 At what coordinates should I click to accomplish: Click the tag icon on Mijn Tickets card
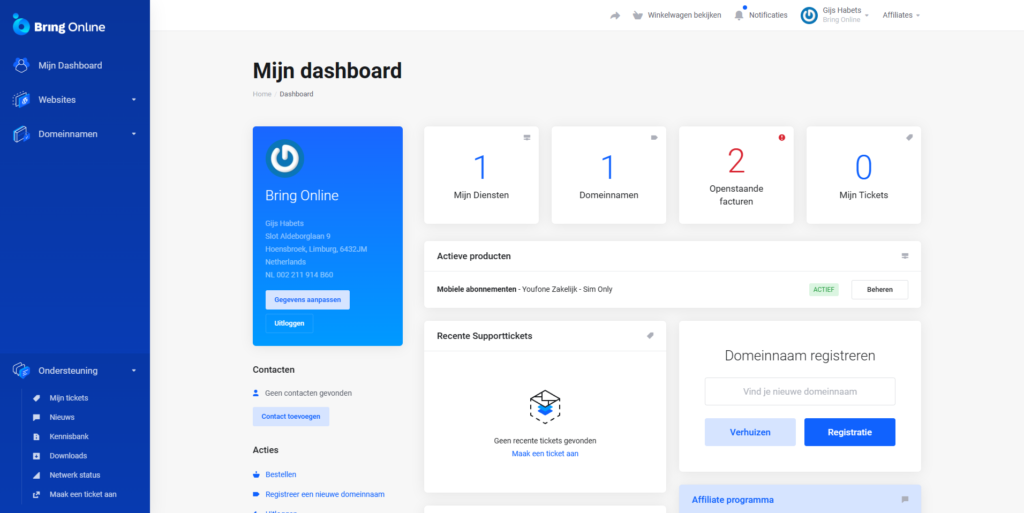point(909,138)
